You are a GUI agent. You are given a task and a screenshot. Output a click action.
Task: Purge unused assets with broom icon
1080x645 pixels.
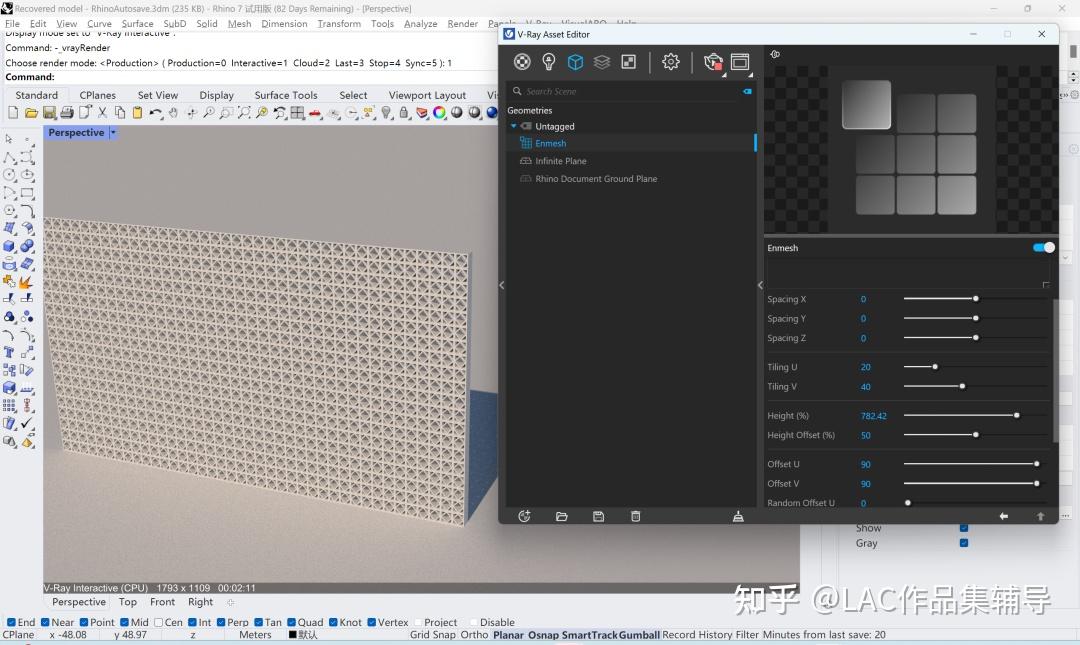tap(738, 516)
